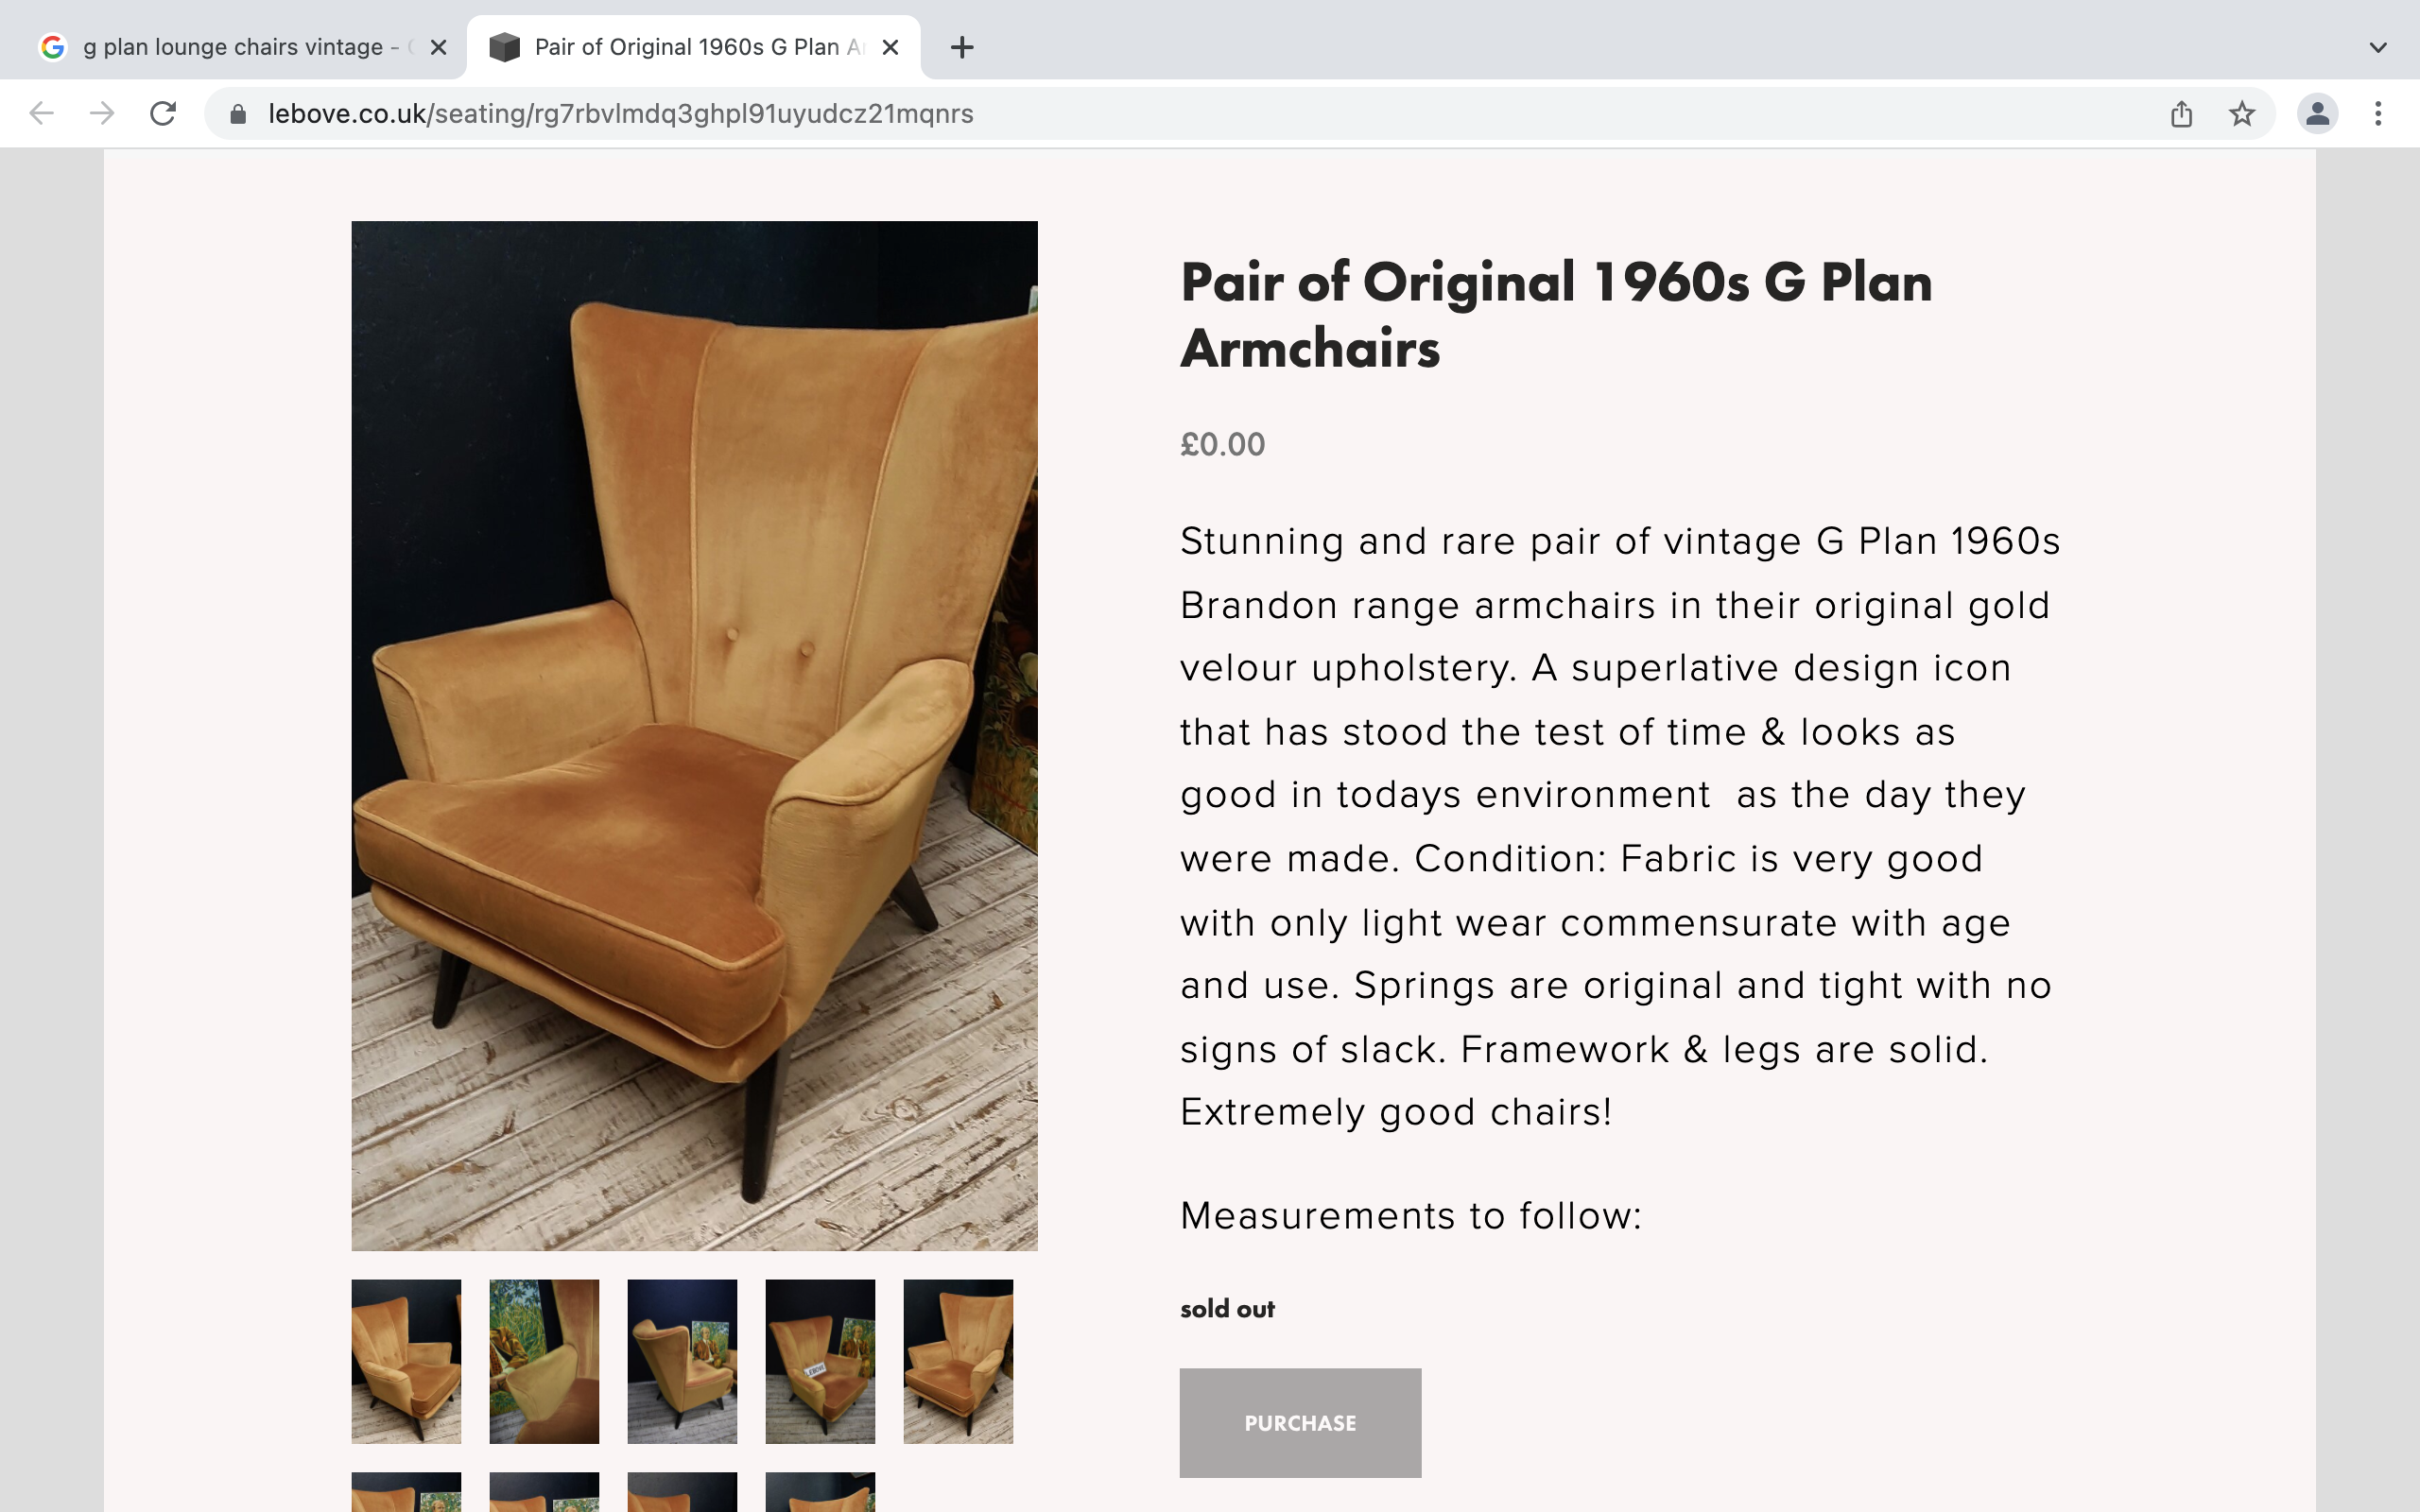Select the Pair of Original 1960s tab
Screen dimensions: 2420x1512
click(x=690, y=47)
